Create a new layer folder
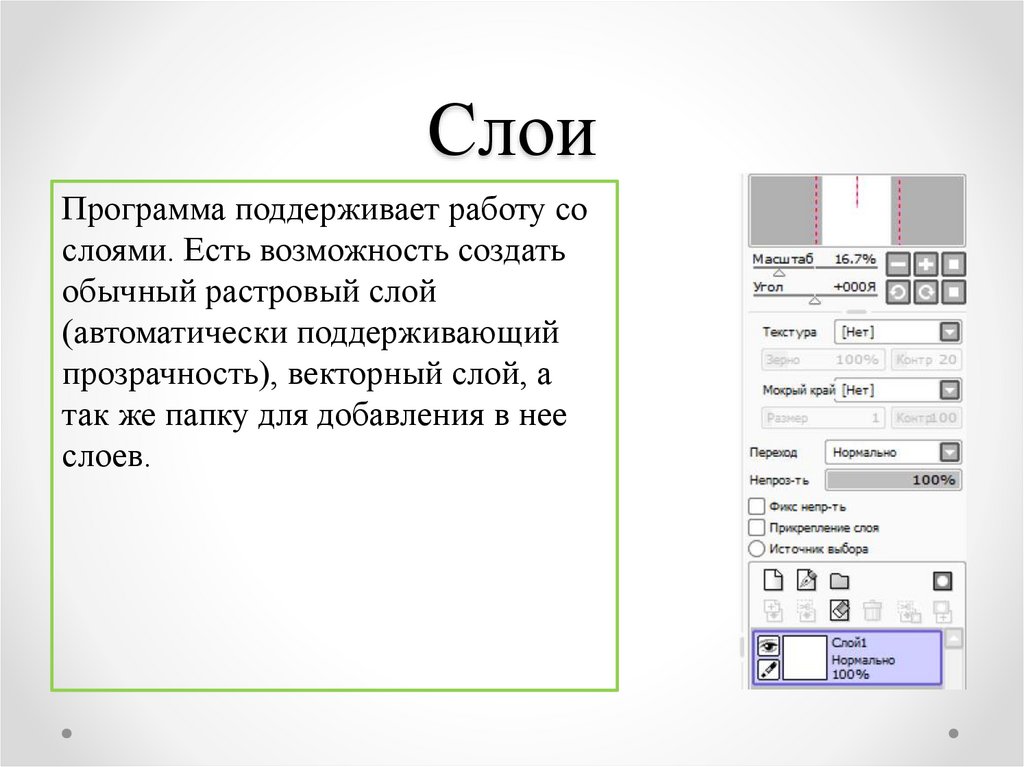This screenshot has width=1024, height=767. pyautogui.click(x=839, y=581)
